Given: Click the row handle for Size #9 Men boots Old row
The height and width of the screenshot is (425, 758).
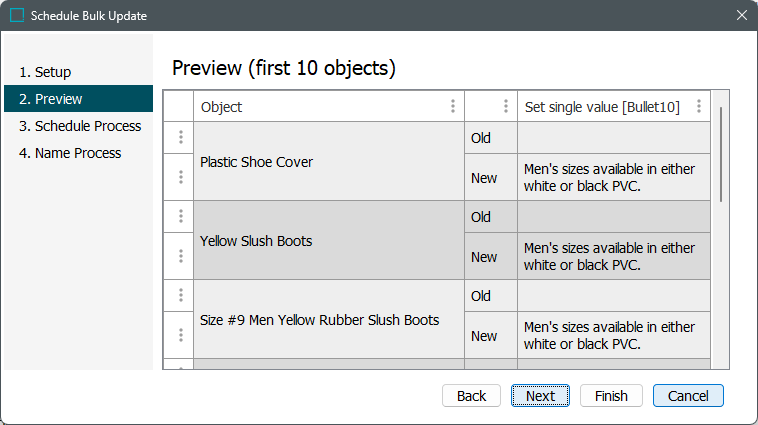Looking at the screenshot, I should [180, 296].
